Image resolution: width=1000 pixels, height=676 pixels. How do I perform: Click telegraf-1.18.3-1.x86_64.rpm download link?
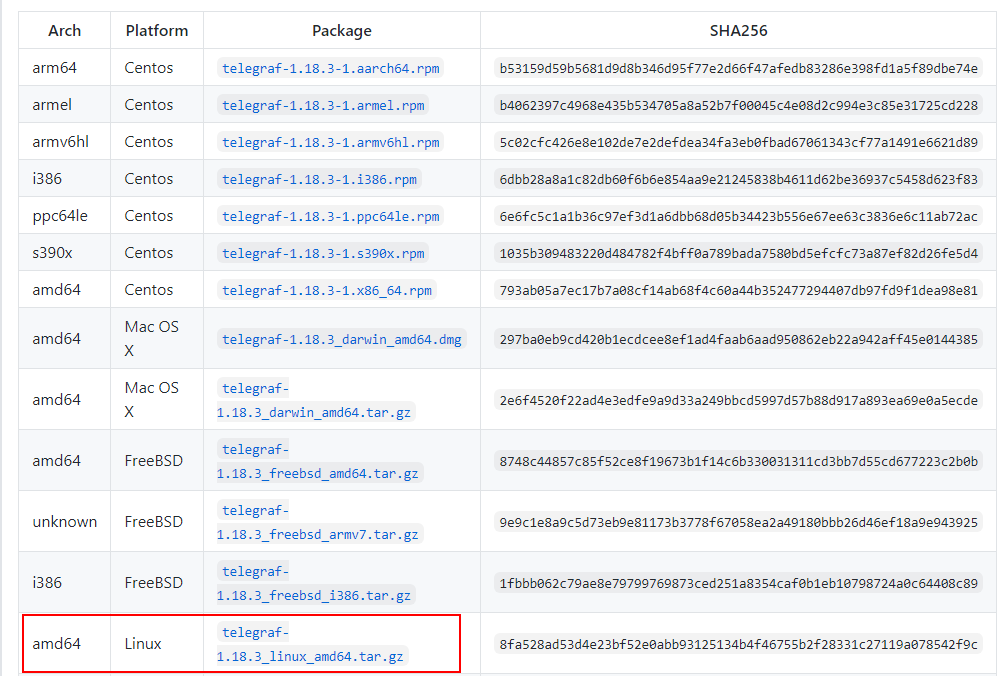pyautogui.click(x=326, y=290)
